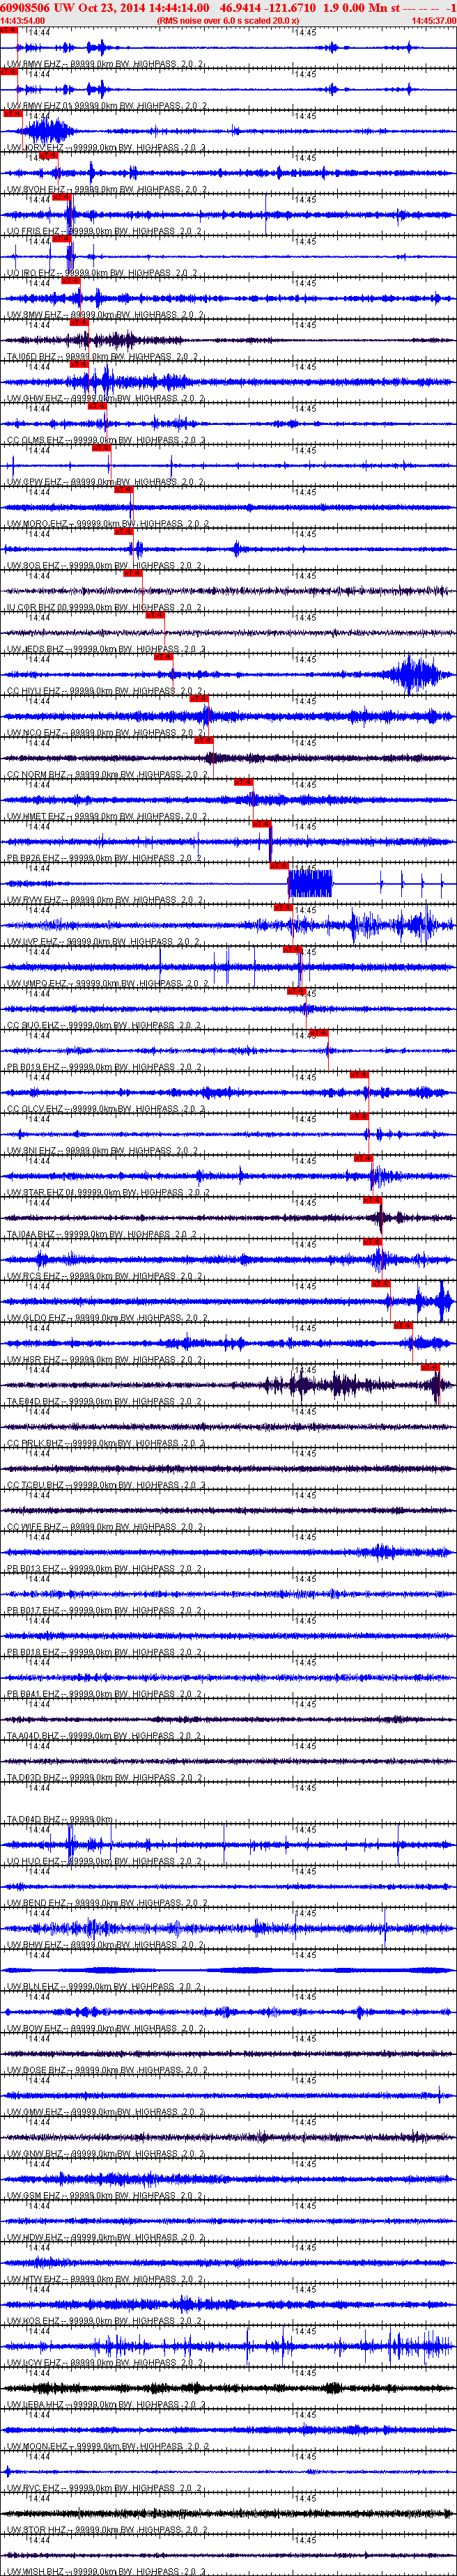This screenshot has height=2576, width=457.
Task: Select the UW GPW EHZ station label
Action: 104,482
